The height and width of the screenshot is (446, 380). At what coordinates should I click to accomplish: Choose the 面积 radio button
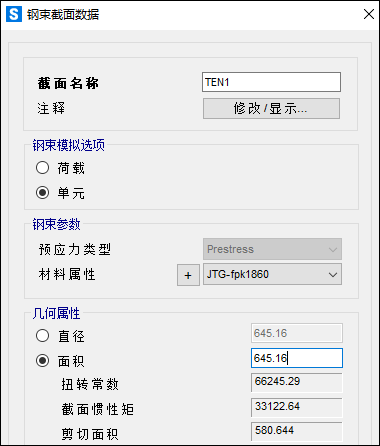pos(42,361)
